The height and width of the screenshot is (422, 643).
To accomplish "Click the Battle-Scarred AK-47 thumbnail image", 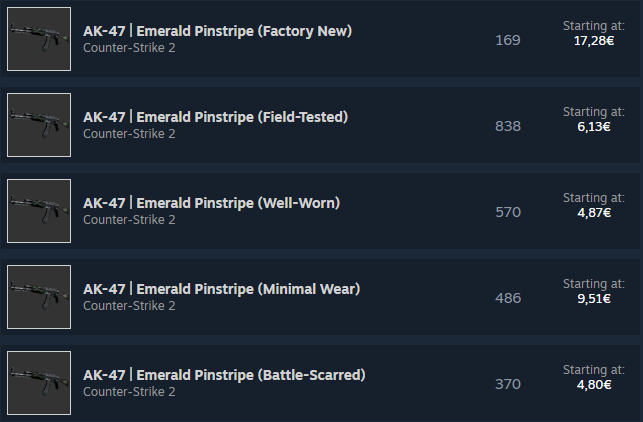I will click(x=39, y=383).
